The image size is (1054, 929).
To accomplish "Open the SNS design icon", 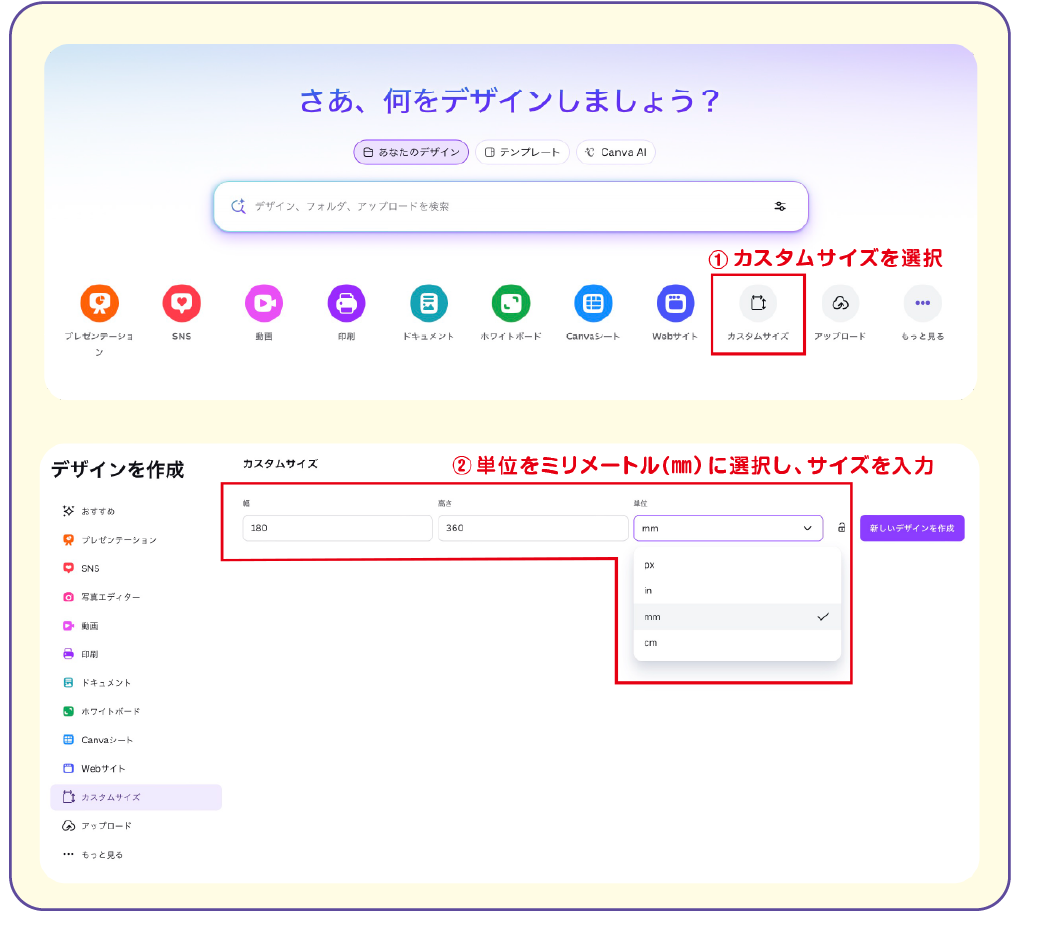I will point(181,303).
